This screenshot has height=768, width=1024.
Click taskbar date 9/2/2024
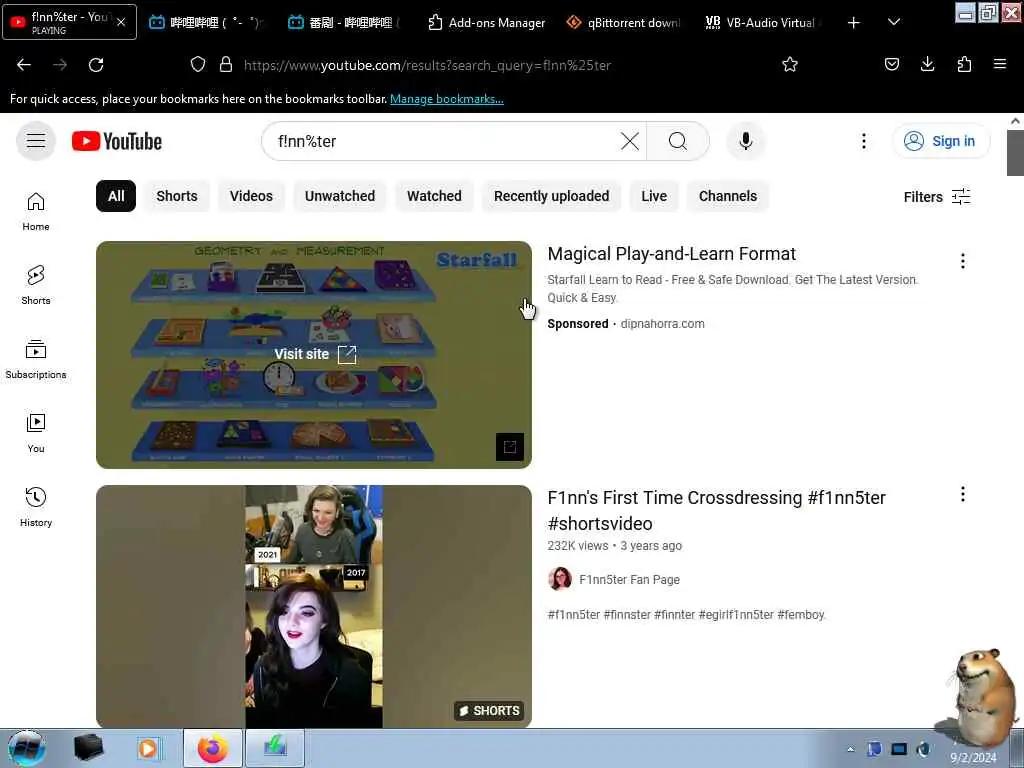click(973, 758)
